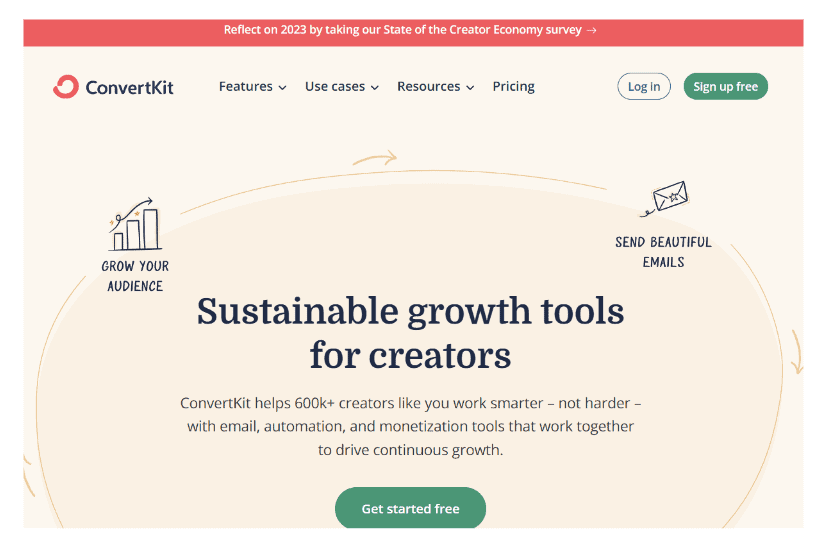Screen dimensions: 824x545
Task: Click the bar chart growth icon
Action: (135, 224)
